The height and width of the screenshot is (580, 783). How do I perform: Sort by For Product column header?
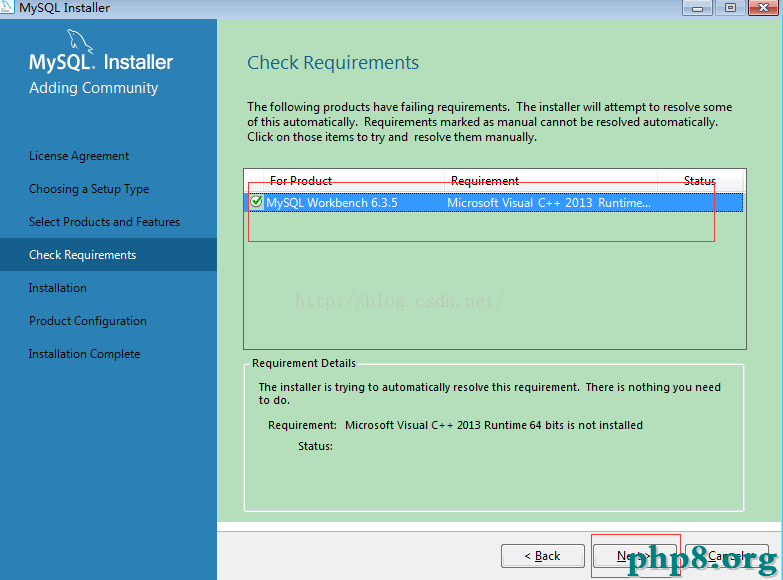(x=354, y=180)
